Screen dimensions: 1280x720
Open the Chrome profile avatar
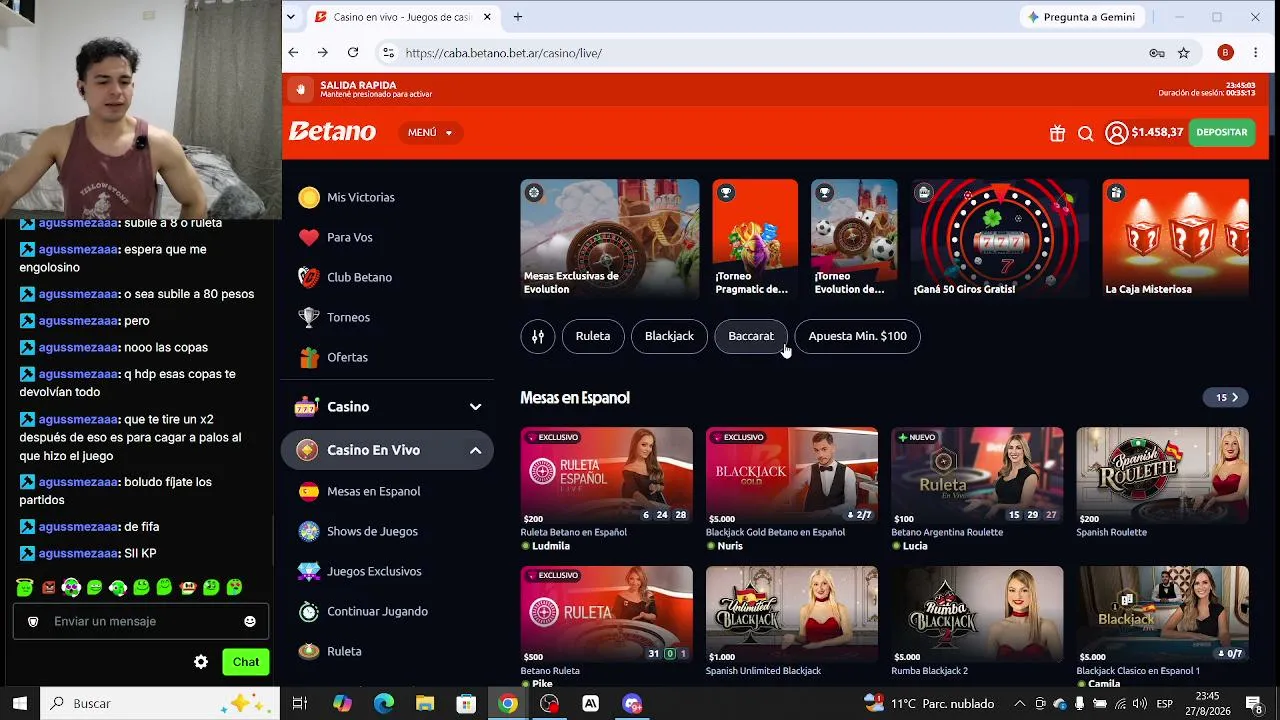click(1225, 53)
